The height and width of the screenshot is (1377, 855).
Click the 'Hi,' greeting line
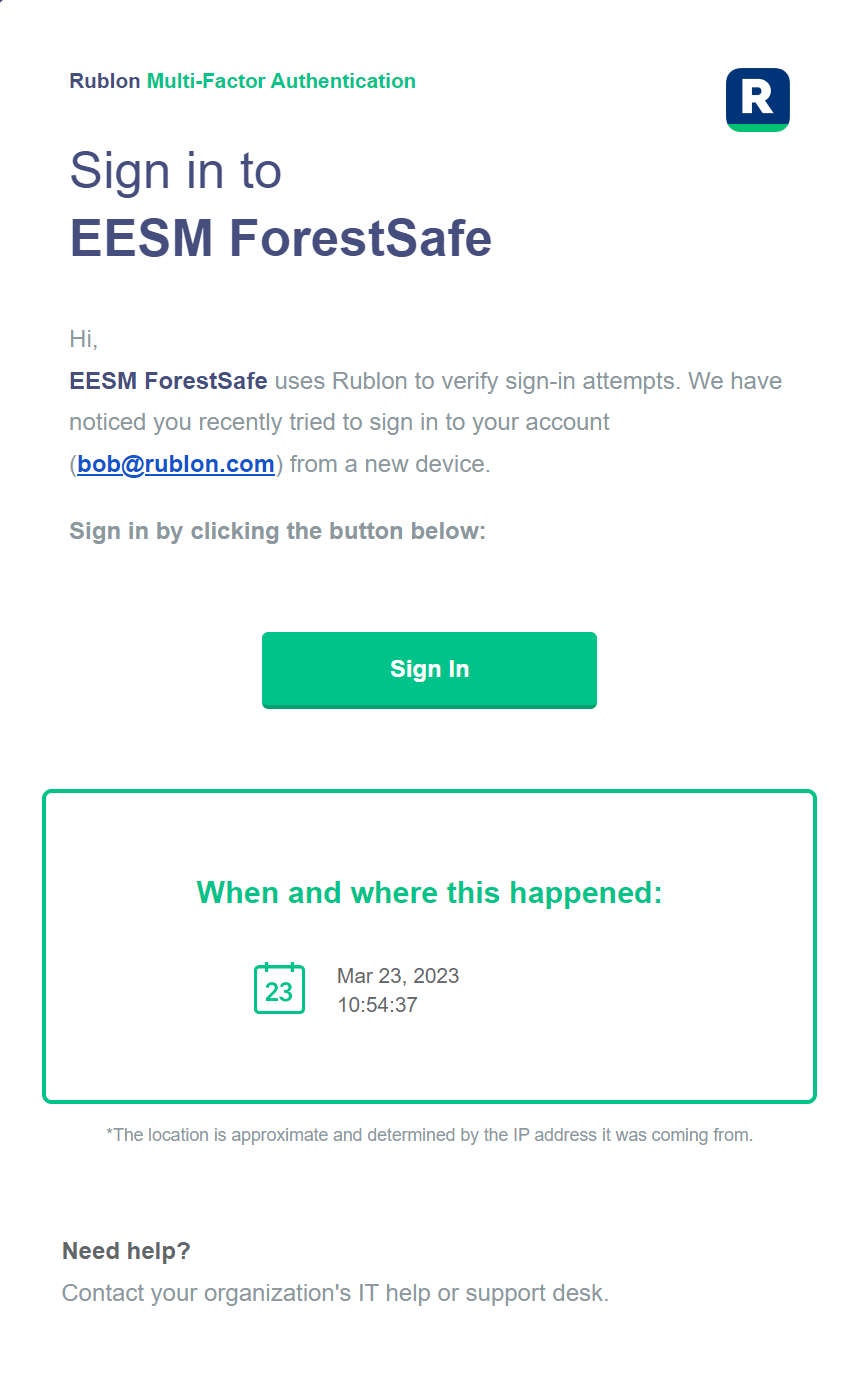click(84, 339)
